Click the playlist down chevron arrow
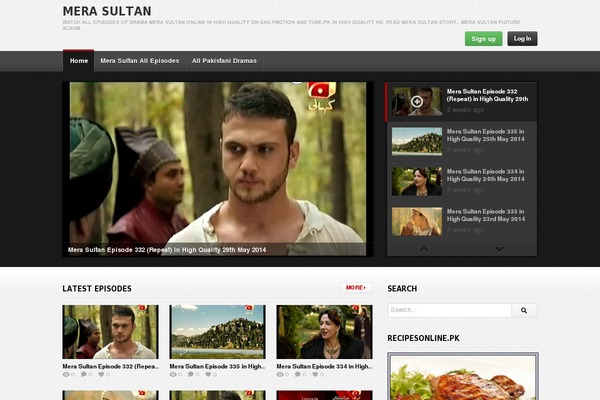Image resolution: width=600 pixels, height=400 pixels. tap(499, 249)
